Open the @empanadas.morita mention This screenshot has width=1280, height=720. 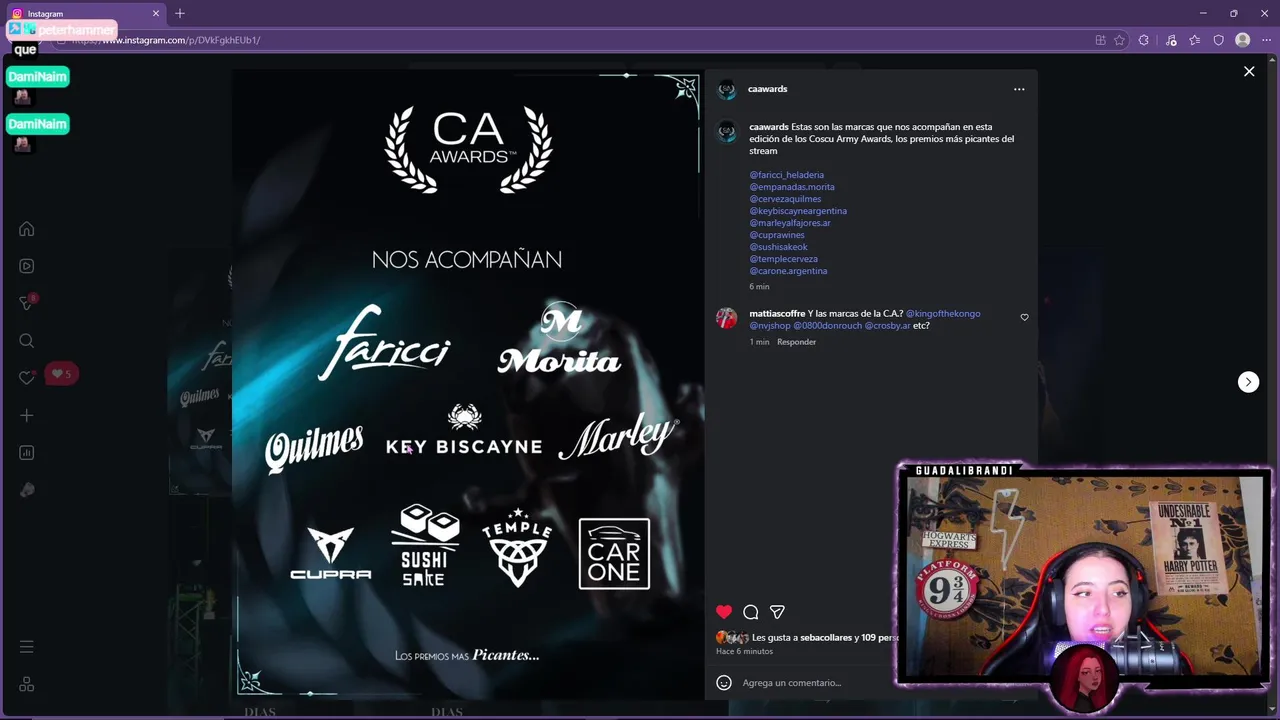click(x=792, y=187)
